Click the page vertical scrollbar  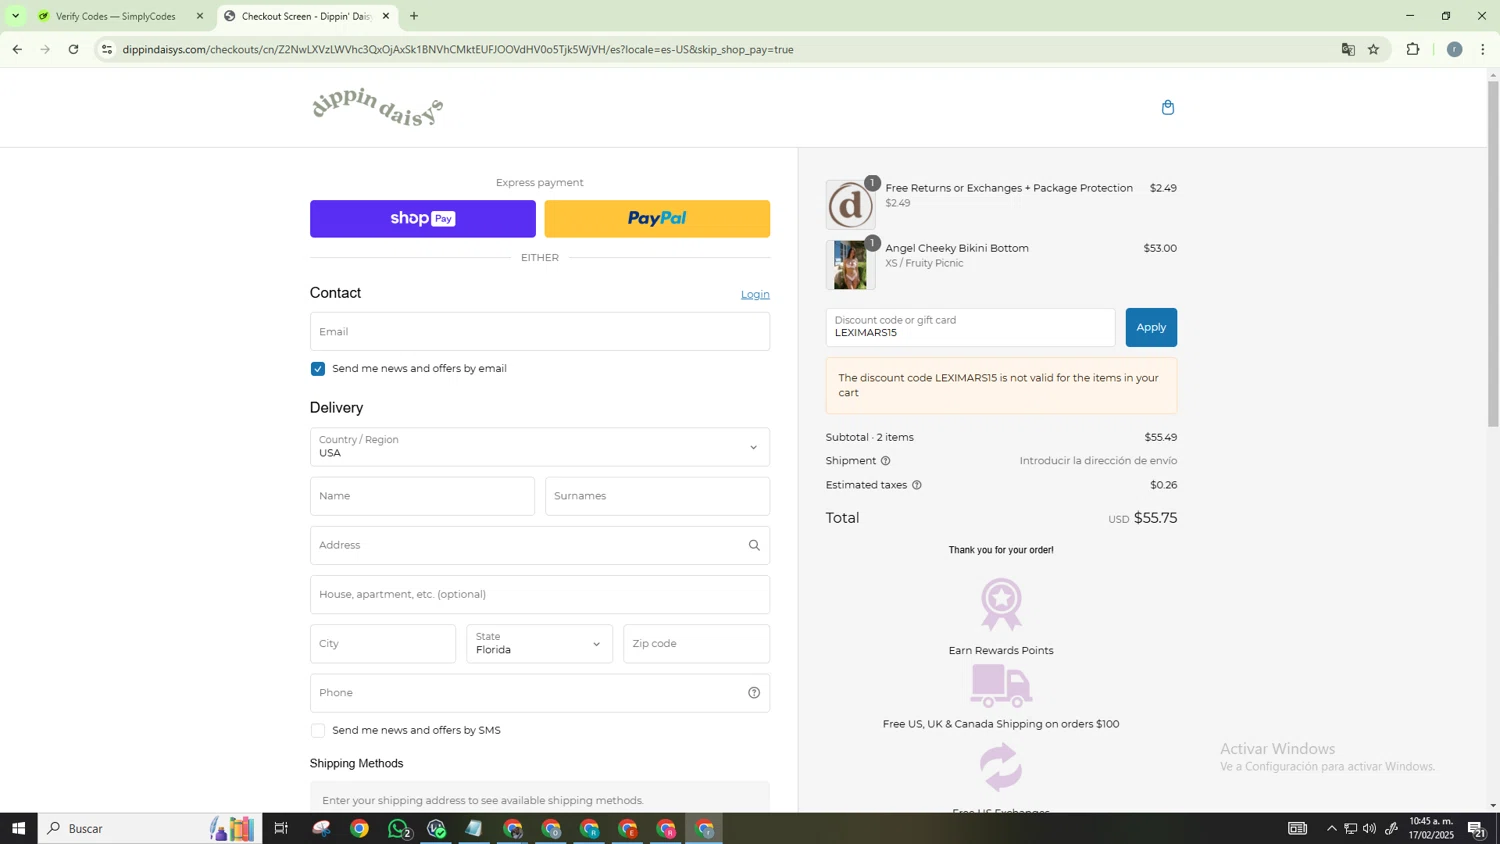pos(1493,253)
